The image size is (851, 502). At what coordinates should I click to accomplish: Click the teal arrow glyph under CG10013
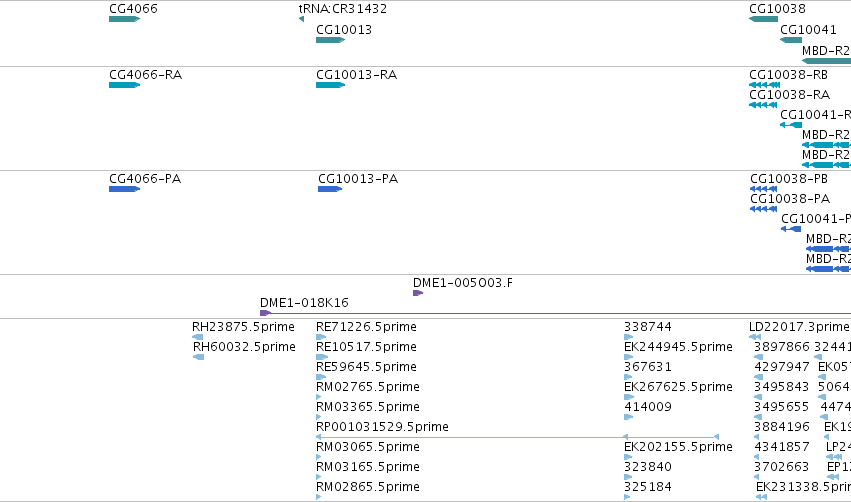pyautogui.click(x=331, y=40)
